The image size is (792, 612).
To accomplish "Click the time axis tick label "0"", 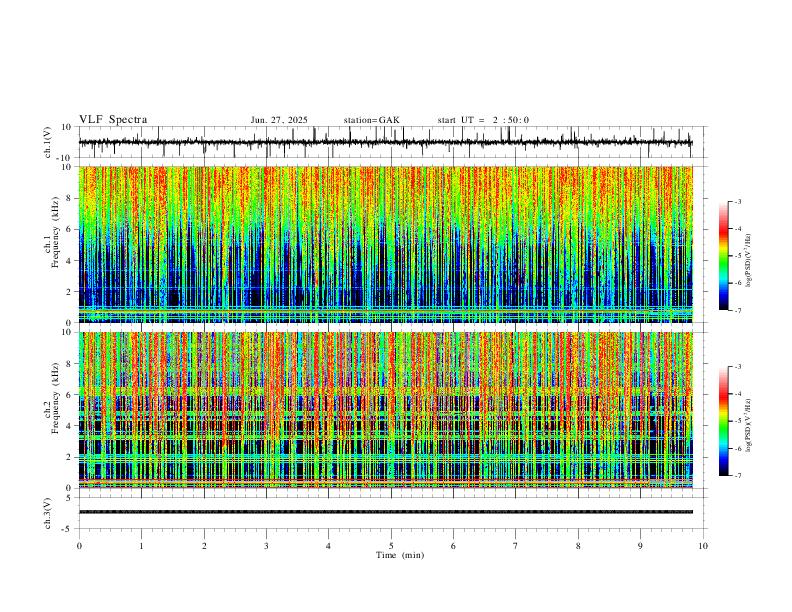I will pos(79,546).
